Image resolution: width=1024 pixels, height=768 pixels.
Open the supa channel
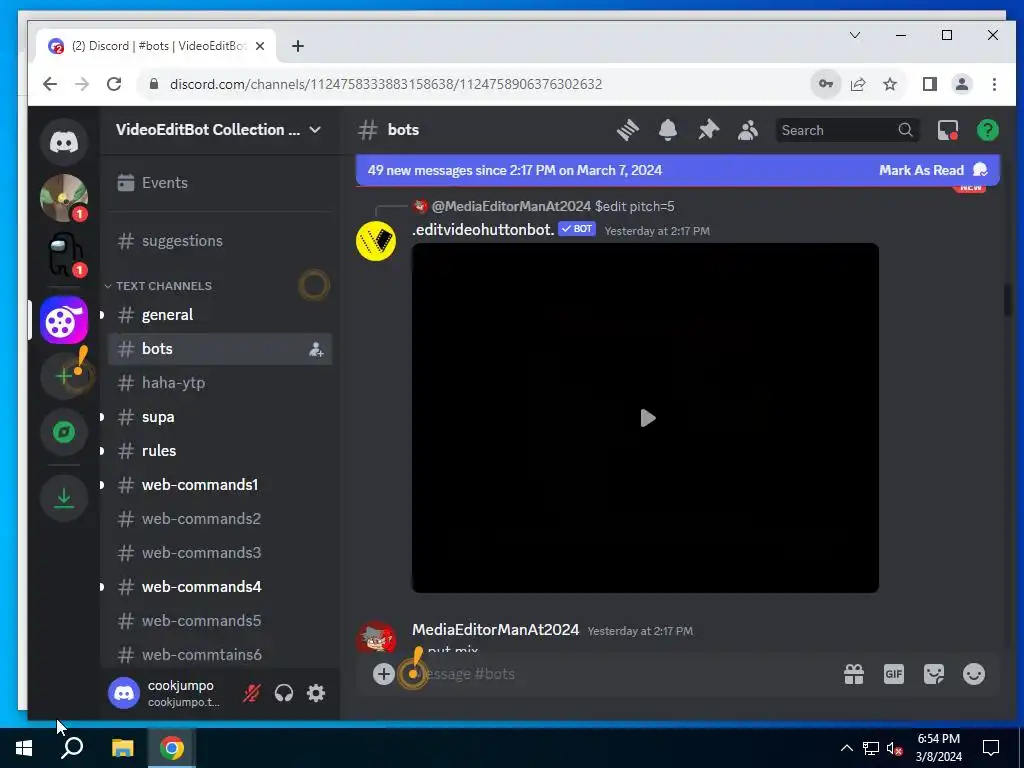[219, 417]
